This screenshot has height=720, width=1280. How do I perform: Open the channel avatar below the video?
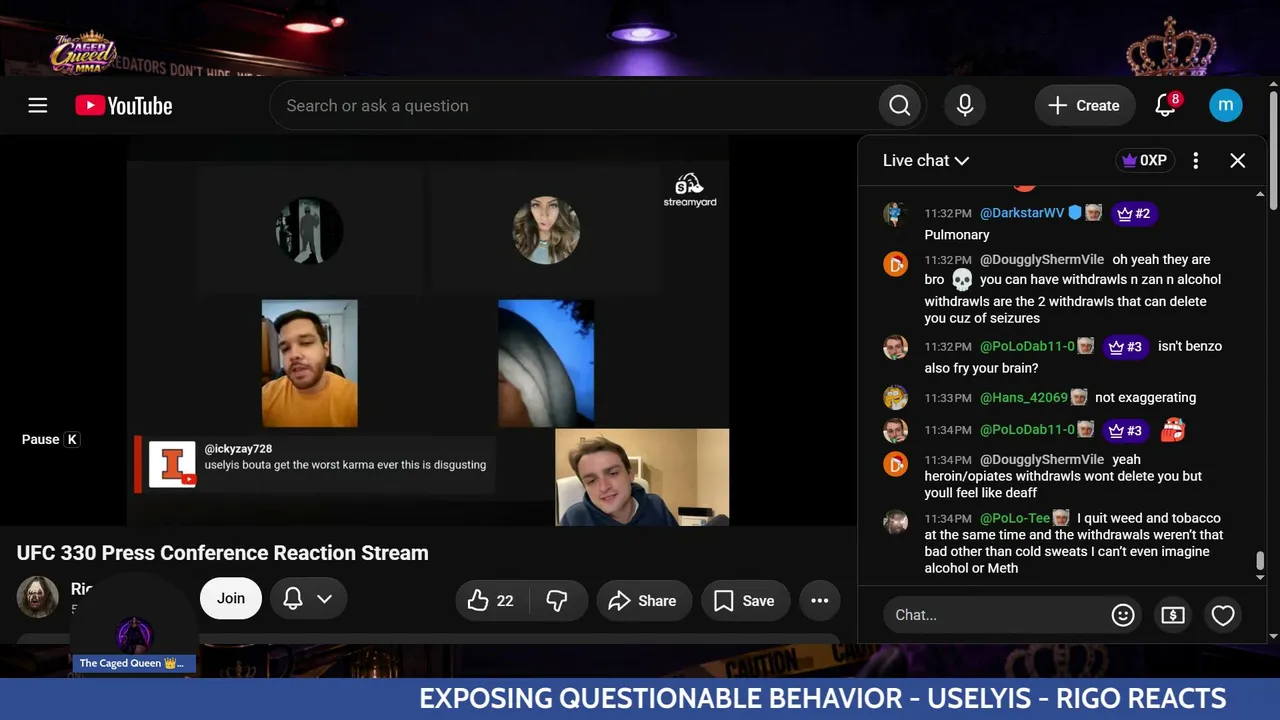[38, 597]
